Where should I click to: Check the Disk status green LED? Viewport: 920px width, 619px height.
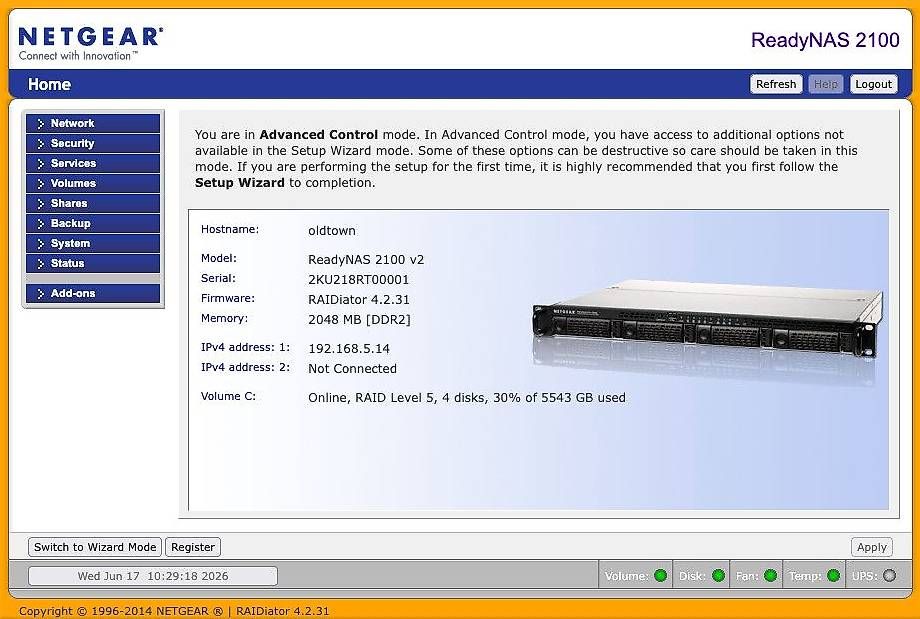click(x=718, y=576)
